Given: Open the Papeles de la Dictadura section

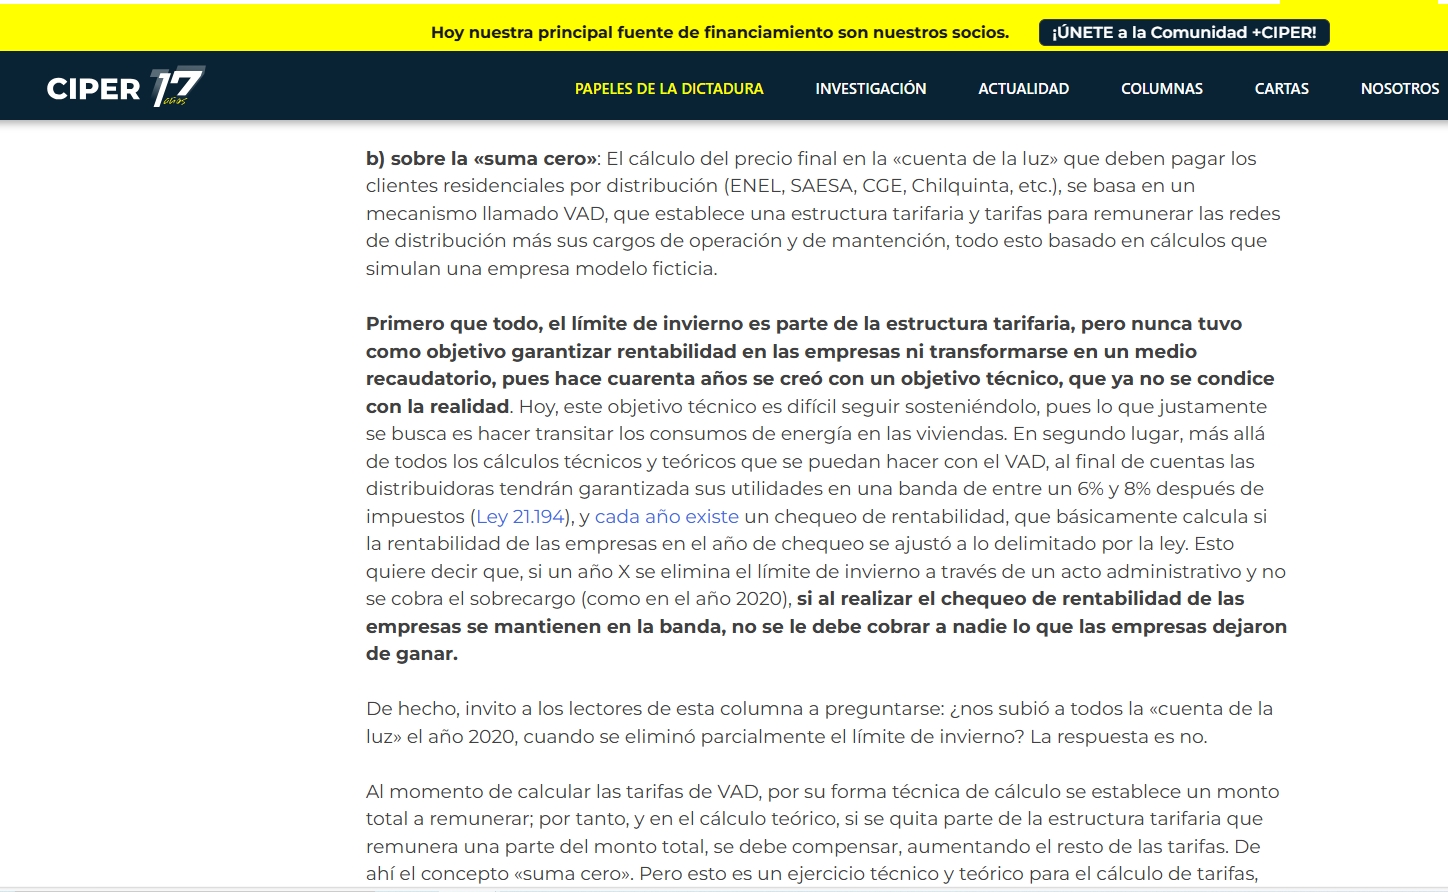Looking at the screenshot, I should point(669,89).
